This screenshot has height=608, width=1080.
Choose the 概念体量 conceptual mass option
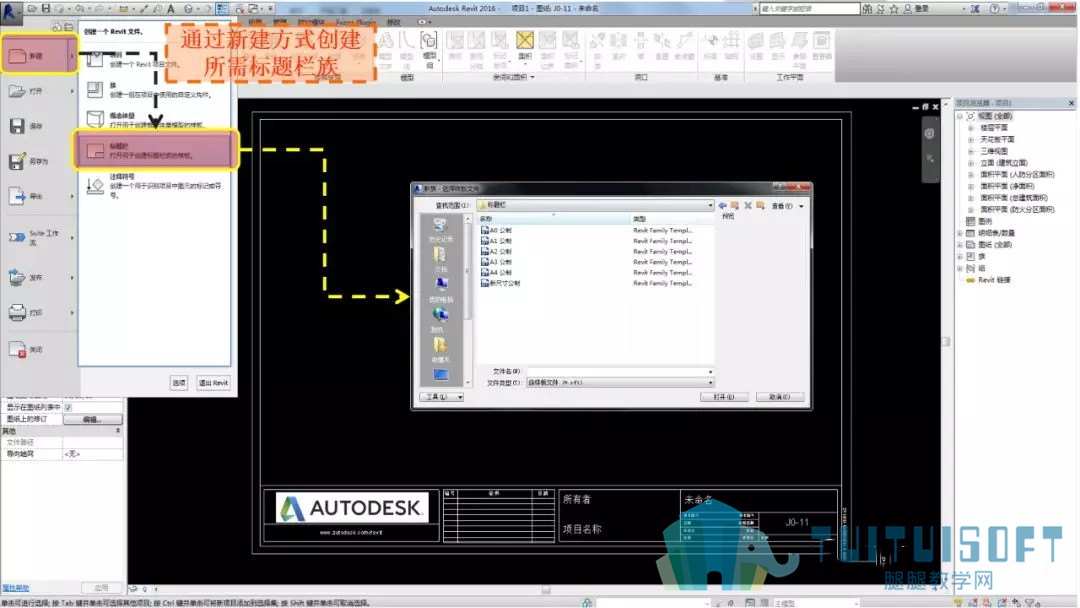[156, 120]
